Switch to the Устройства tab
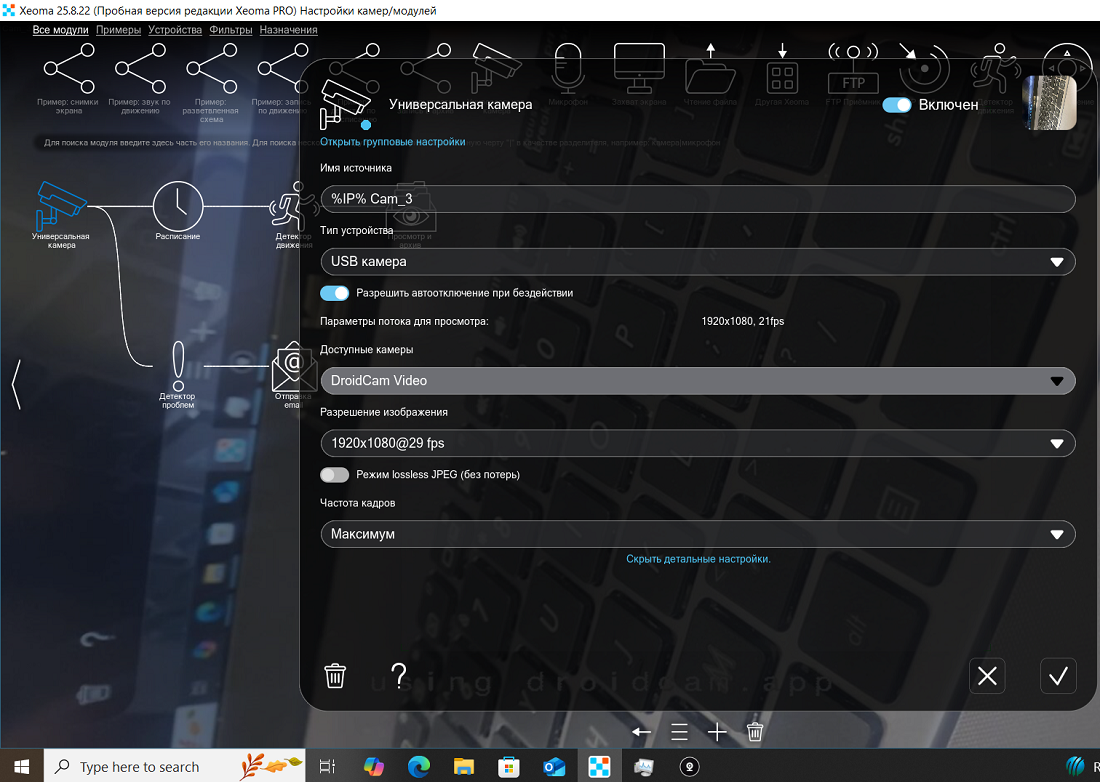This screenshot has width=1100, height=782. point(175,30)
